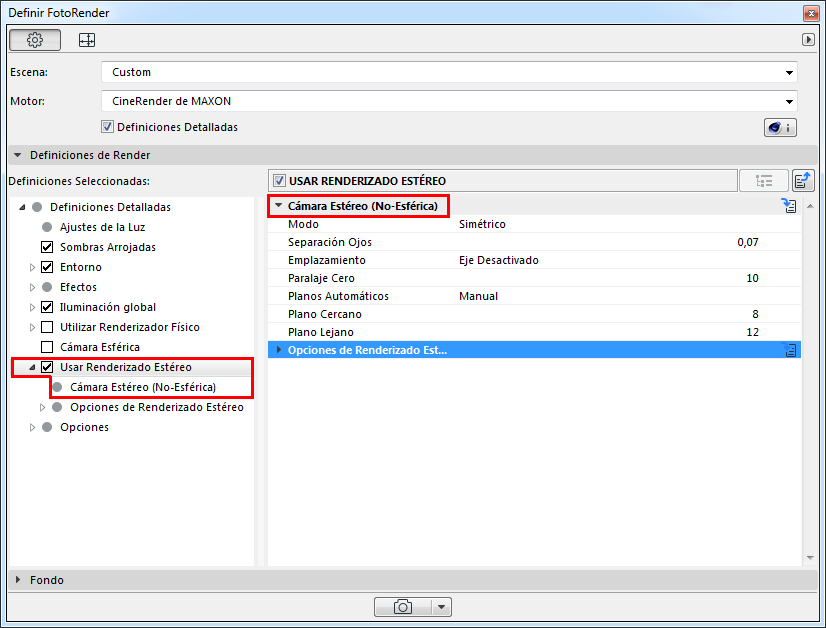The image size is (826, 628).
Task: Uncheck Iluminación global checkbox
Action: (47, 307)
